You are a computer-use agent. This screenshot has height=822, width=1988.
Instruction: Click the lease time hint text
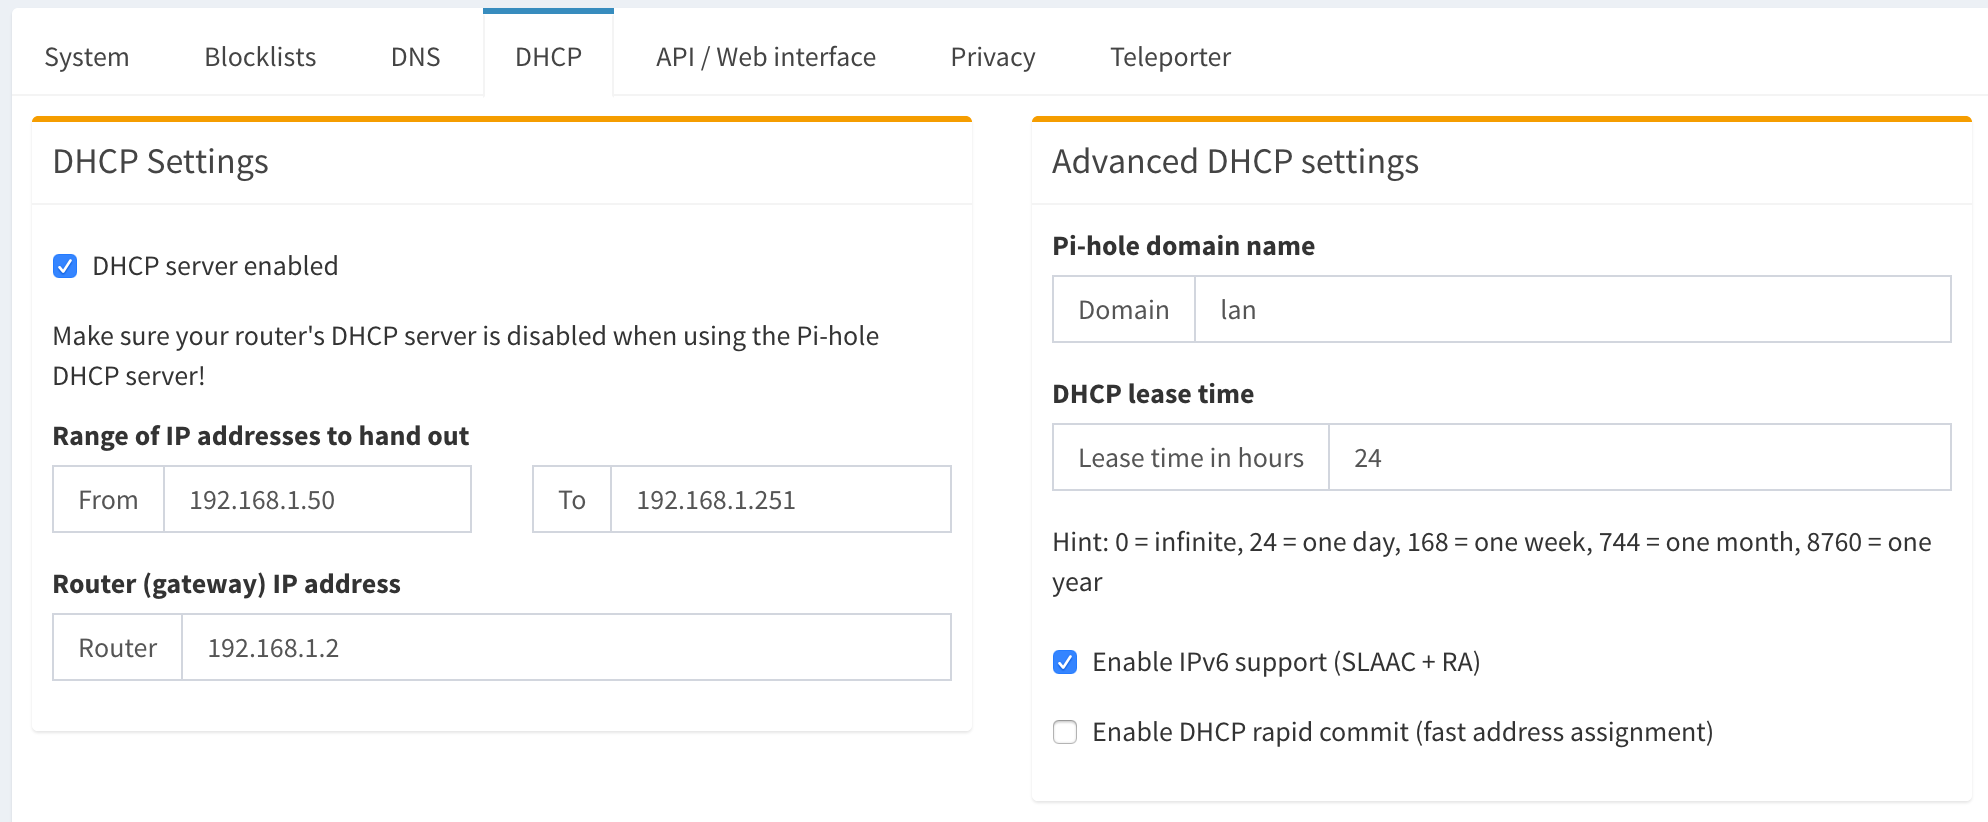click(1492, 562)
